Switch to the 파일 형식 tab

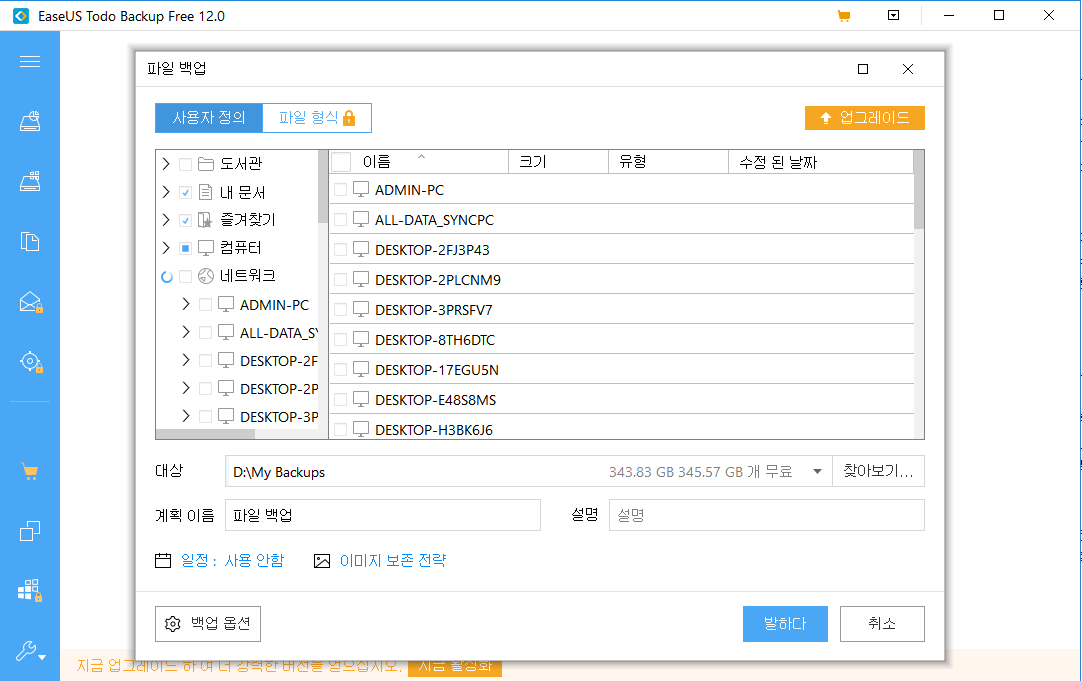pos(316,118)
